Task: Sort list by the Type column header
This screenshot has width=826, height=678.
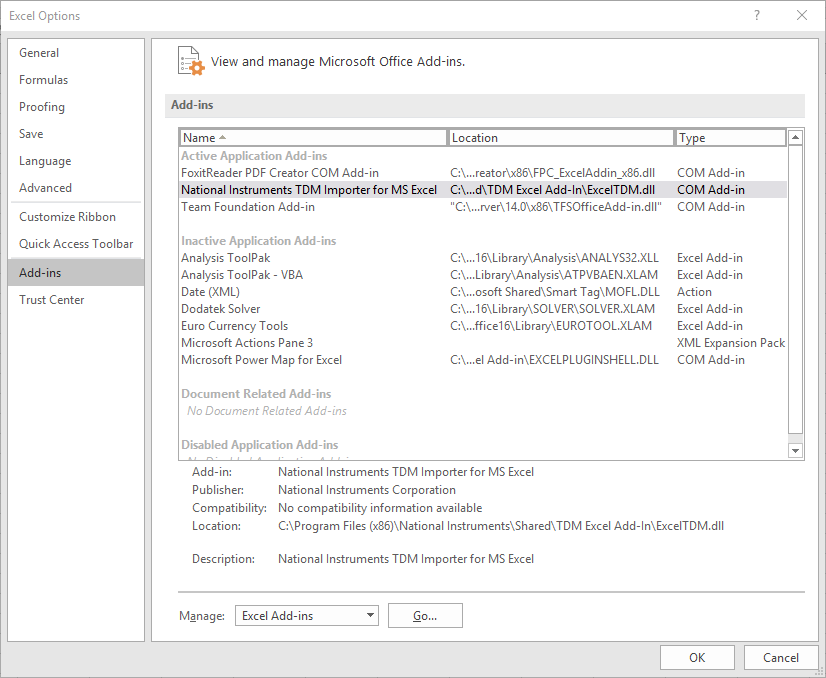Action: 730,138
